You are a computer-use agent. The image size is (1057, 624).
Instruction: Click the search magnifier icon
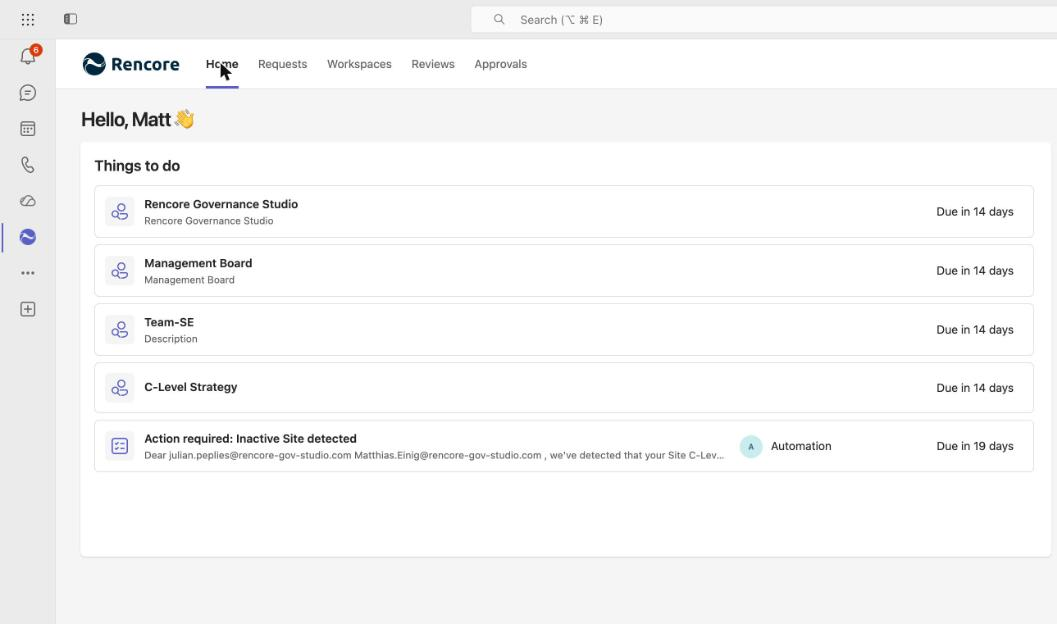[x=499, y=20]
